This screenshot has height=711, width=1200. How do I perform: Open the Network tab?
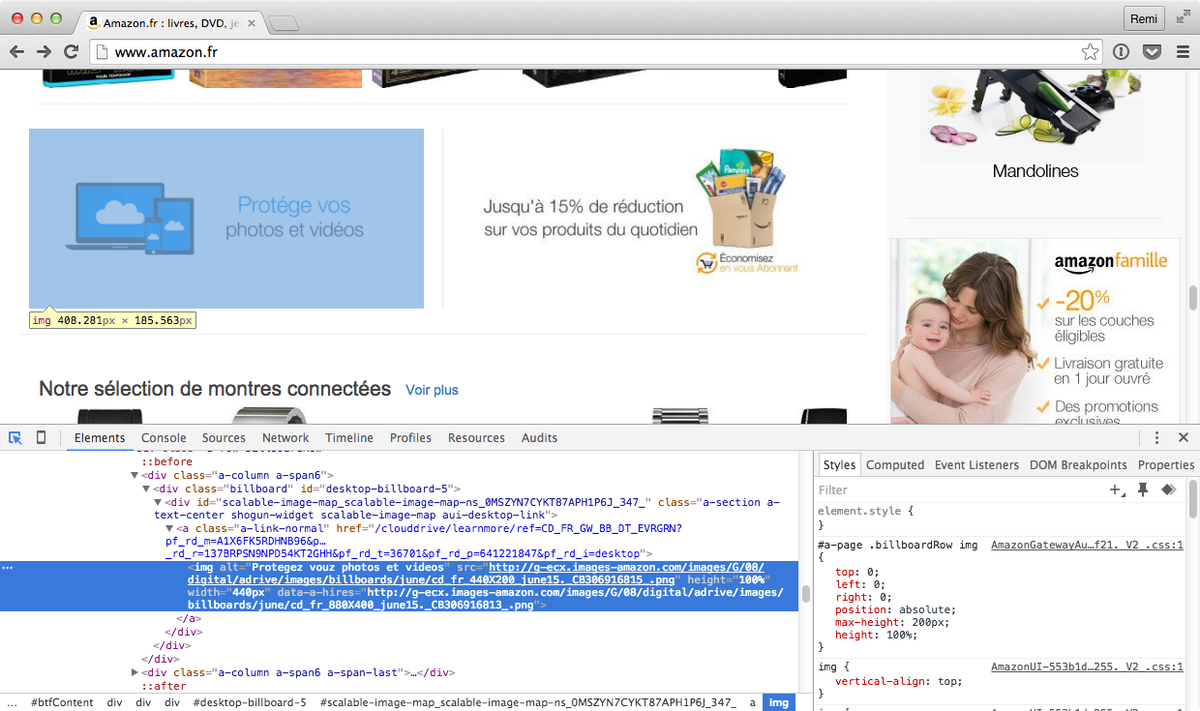[286, 438]
